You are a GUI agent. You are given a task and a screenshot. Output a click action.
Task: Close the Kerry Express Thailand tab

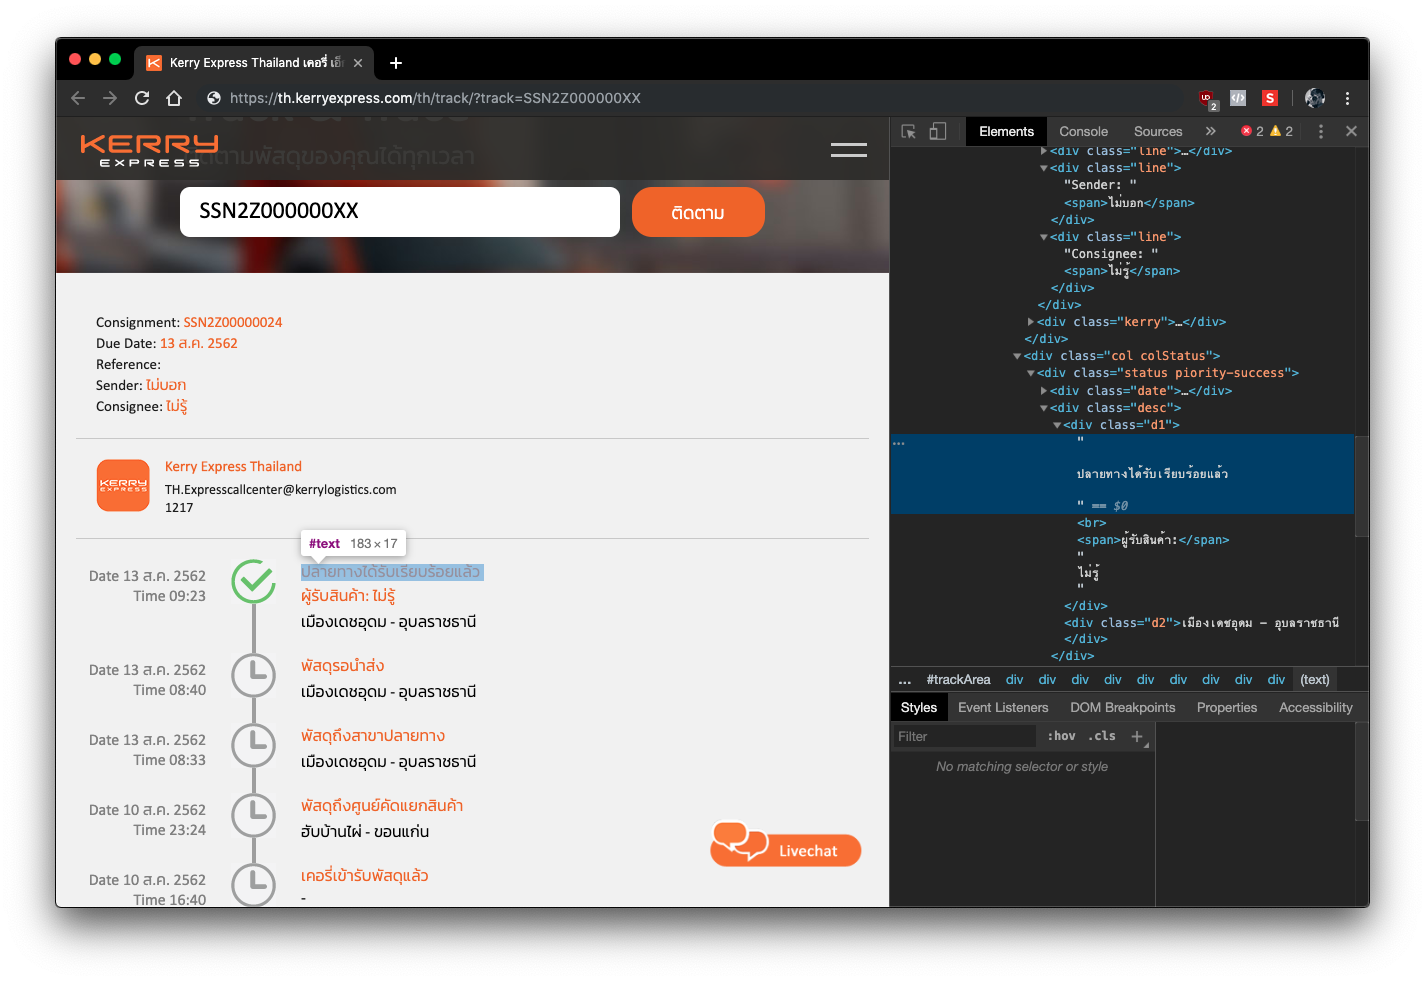pos(358,63)
